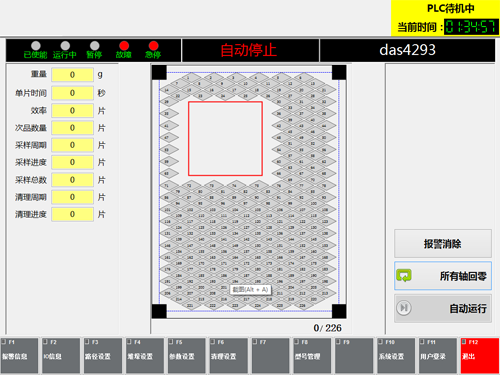Click the red 故障 fault indicator light

coord(124,46)
